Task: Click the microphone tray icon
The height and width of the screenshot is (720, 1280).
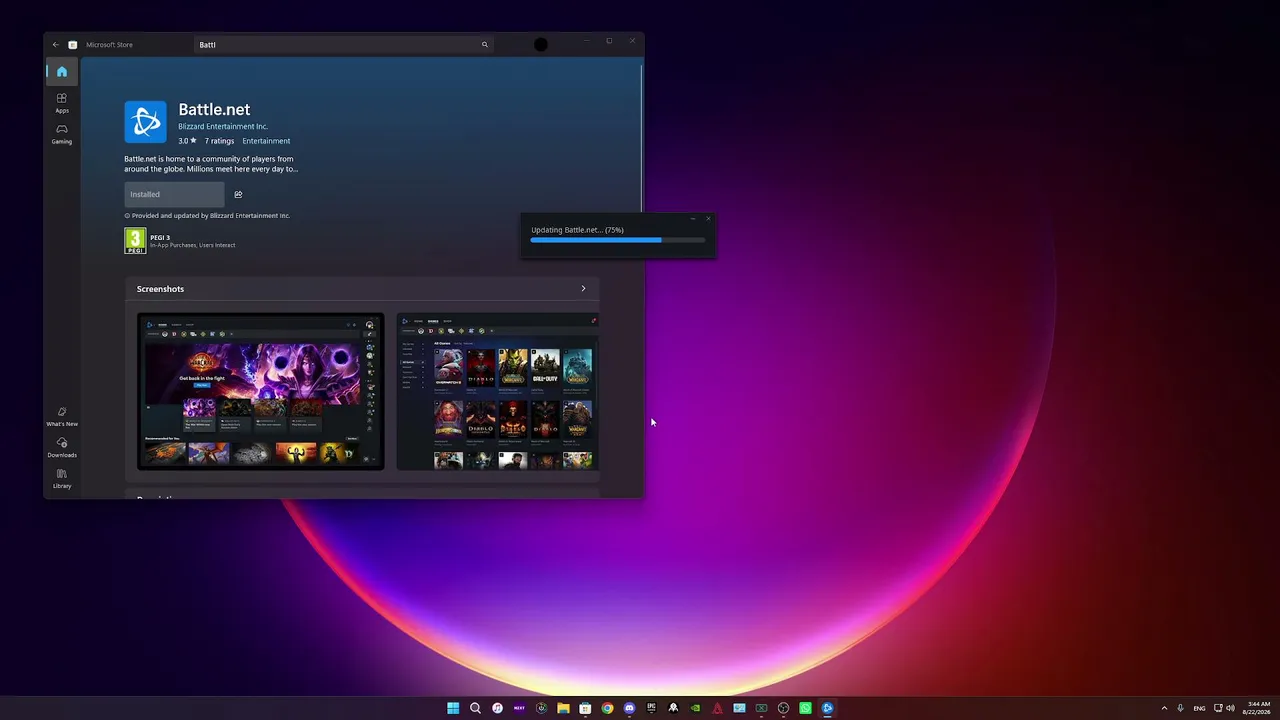Action: (1181, 708)
